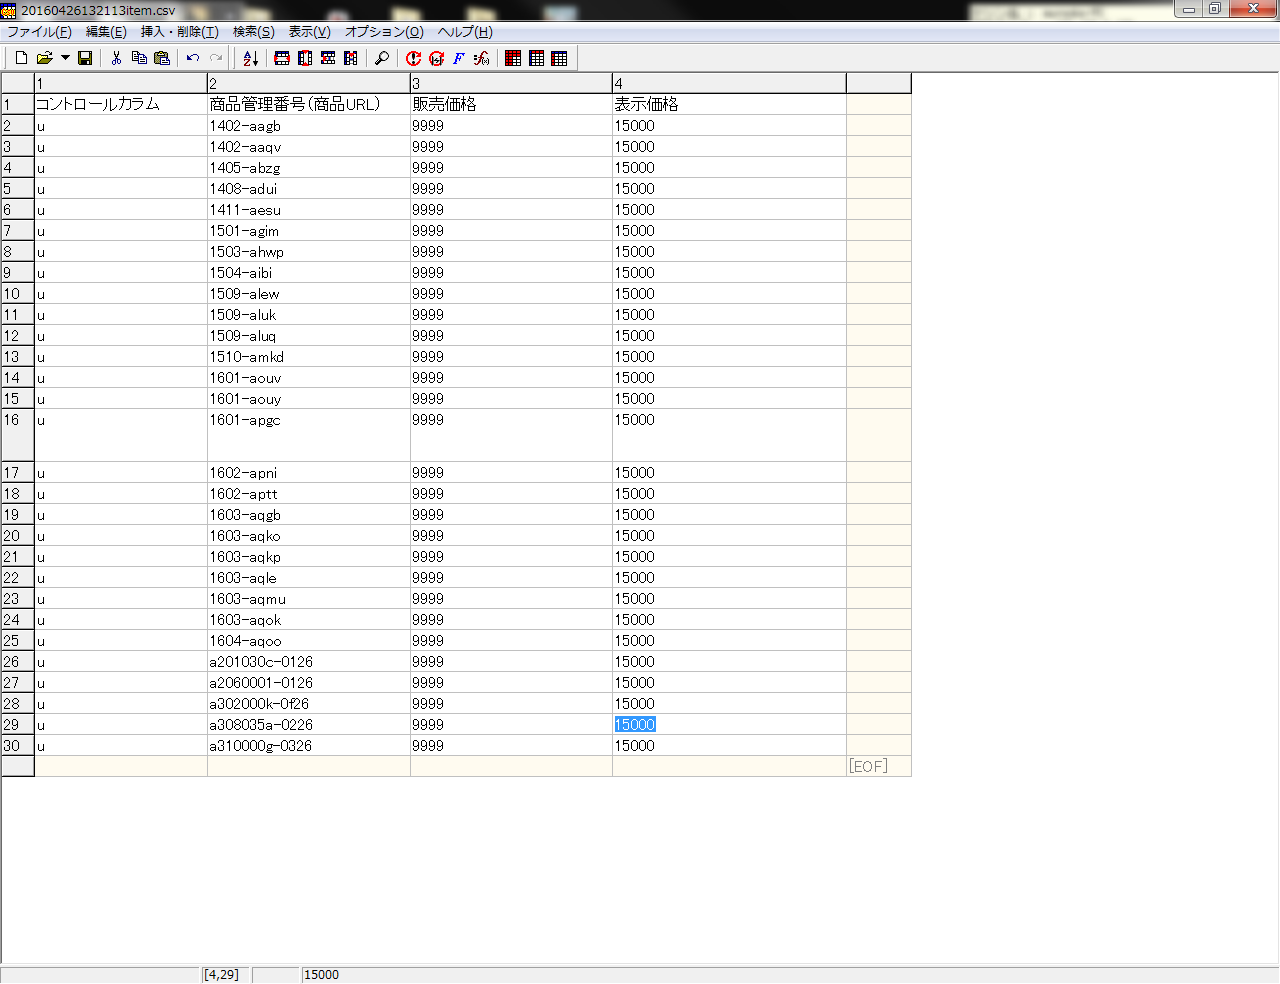Select column 1 header
The image size is (1280, 984).
pos(121,83)
